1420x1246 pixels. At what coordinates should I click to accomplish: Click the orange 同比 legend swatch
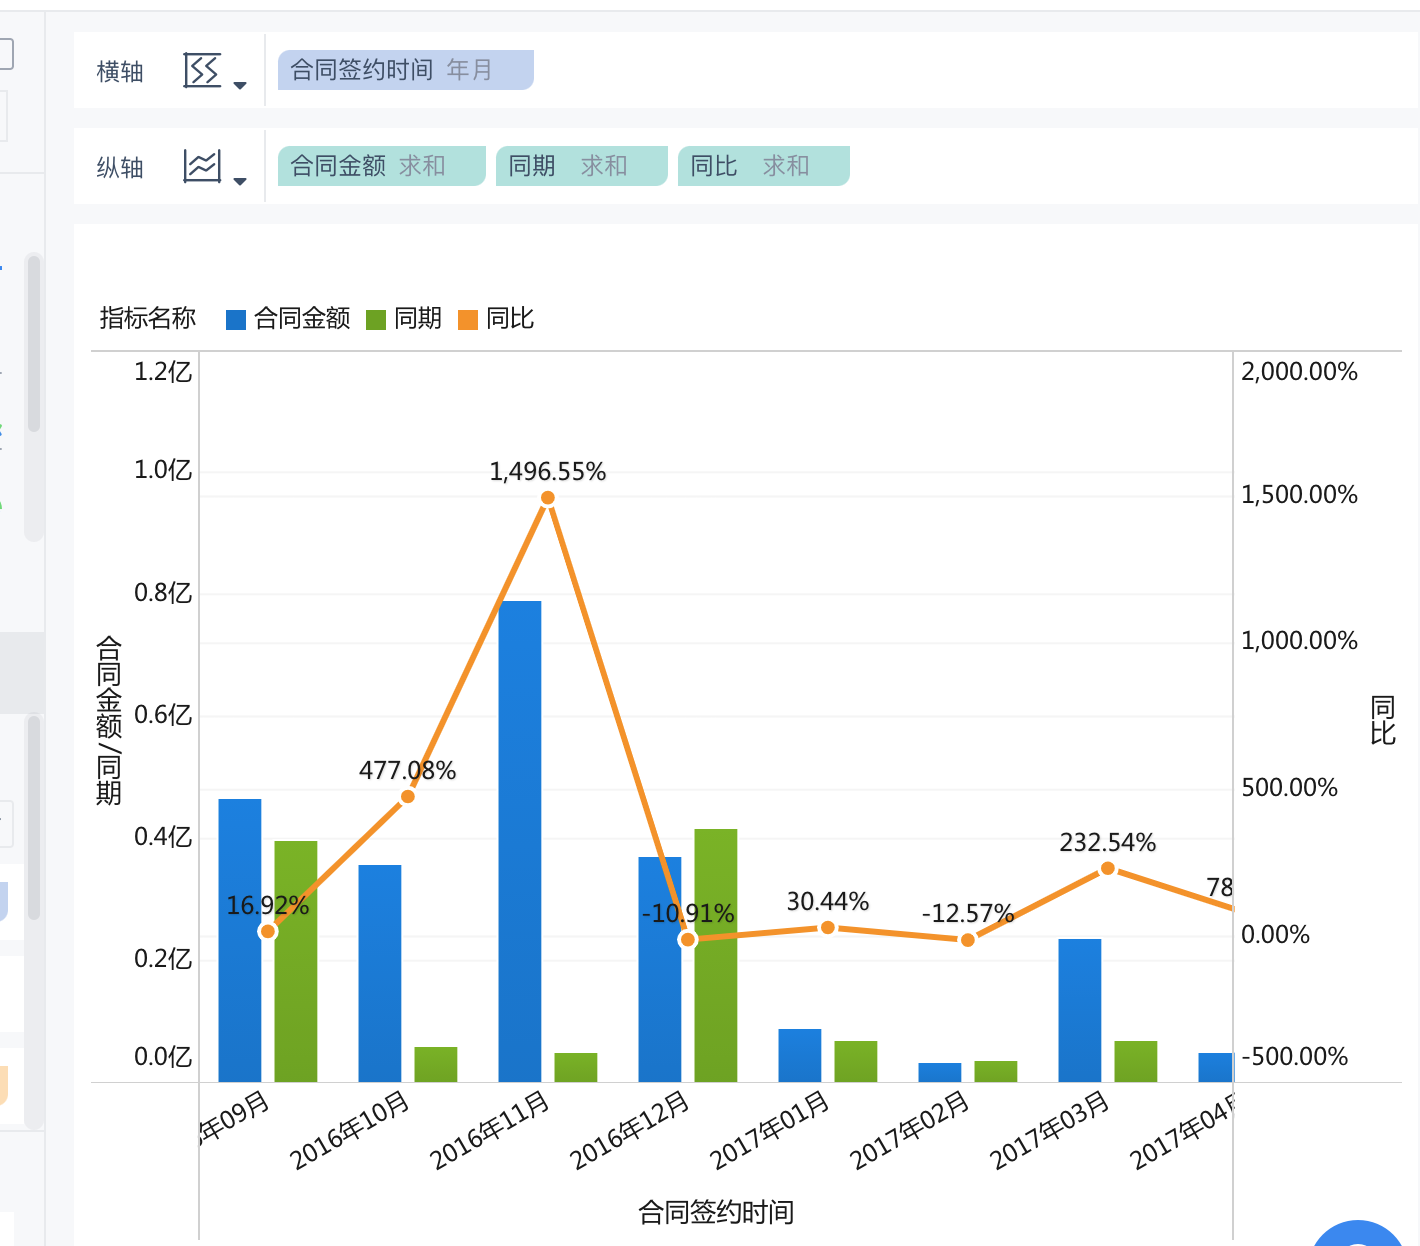click(x=468, y=320)
